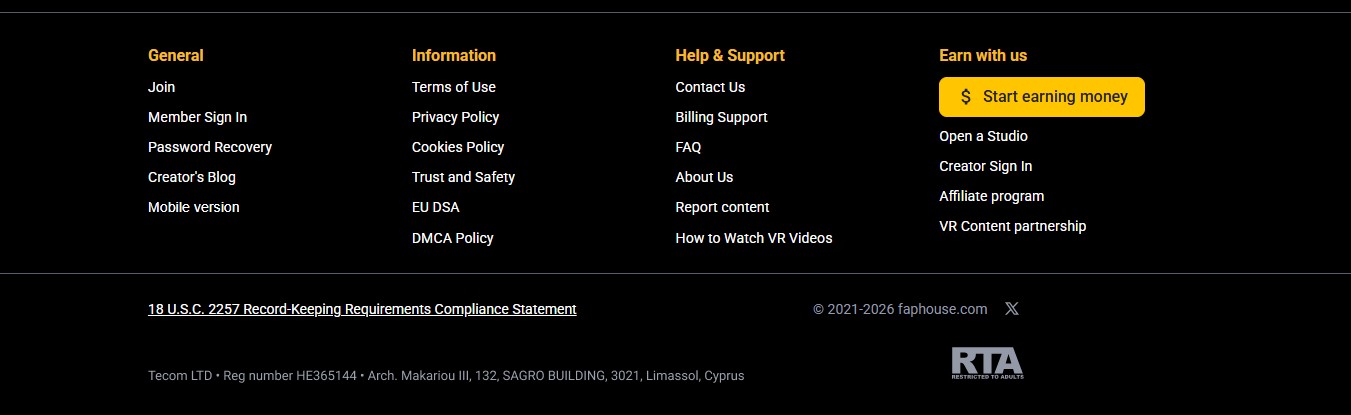The height and width of the screenshot is (415, 1351).
Task: Click the Report content link
Action: click(722, 207)
